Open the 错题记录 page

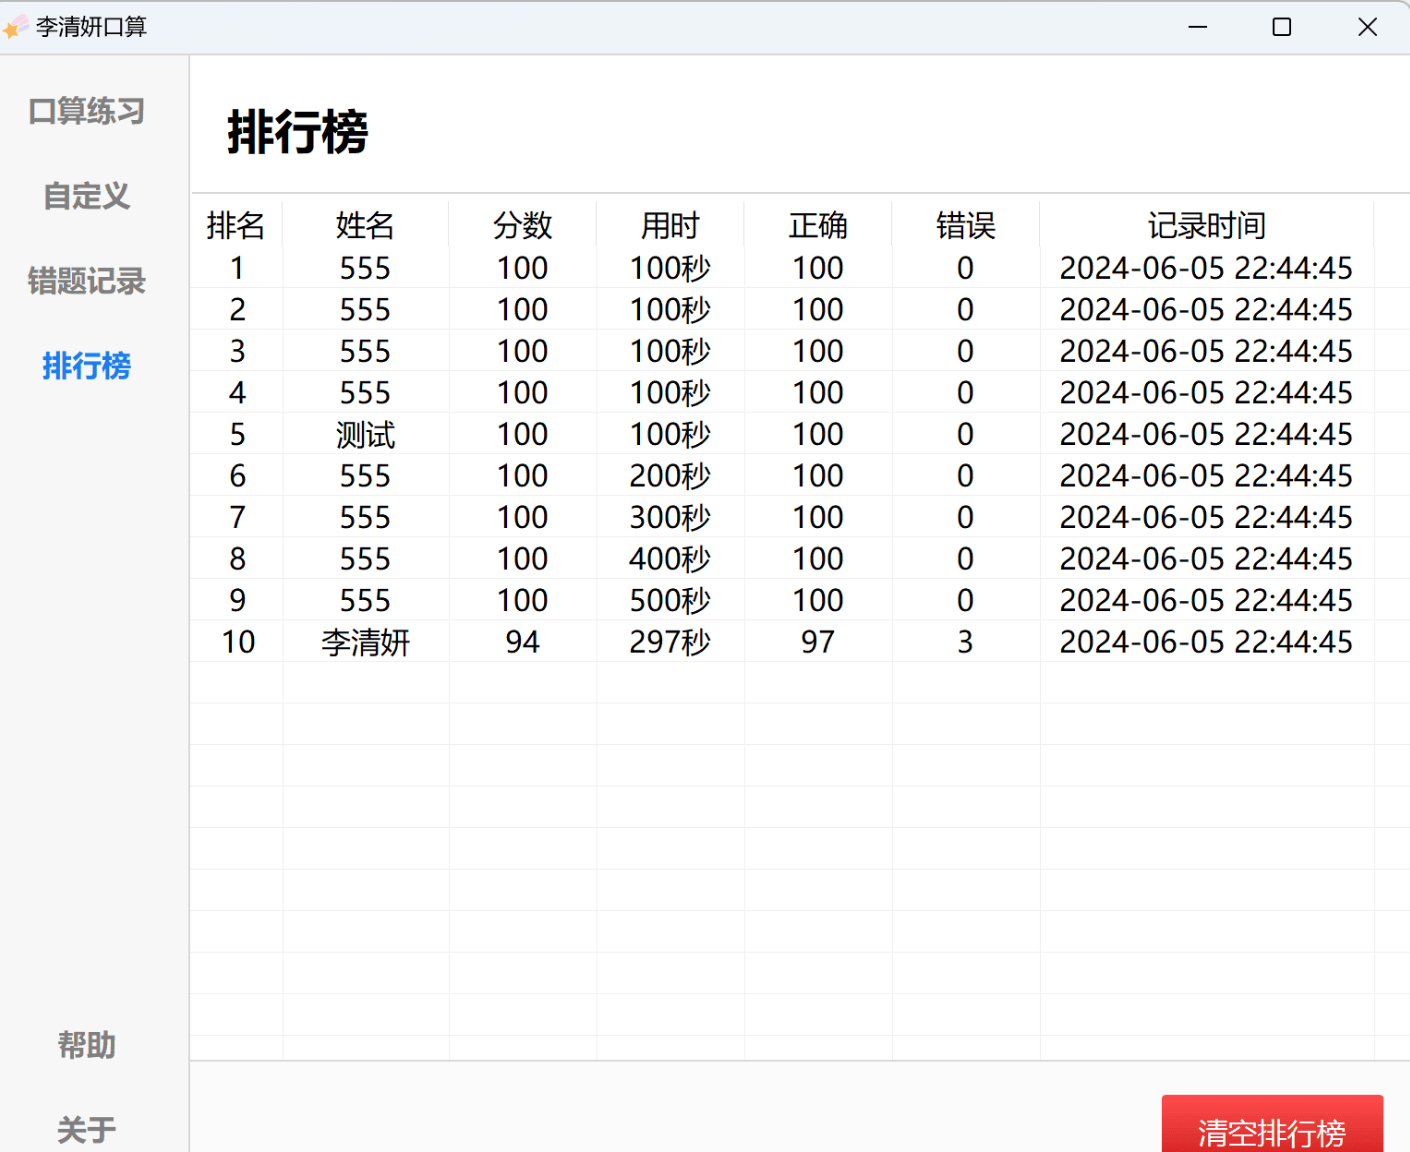[87, 281]
